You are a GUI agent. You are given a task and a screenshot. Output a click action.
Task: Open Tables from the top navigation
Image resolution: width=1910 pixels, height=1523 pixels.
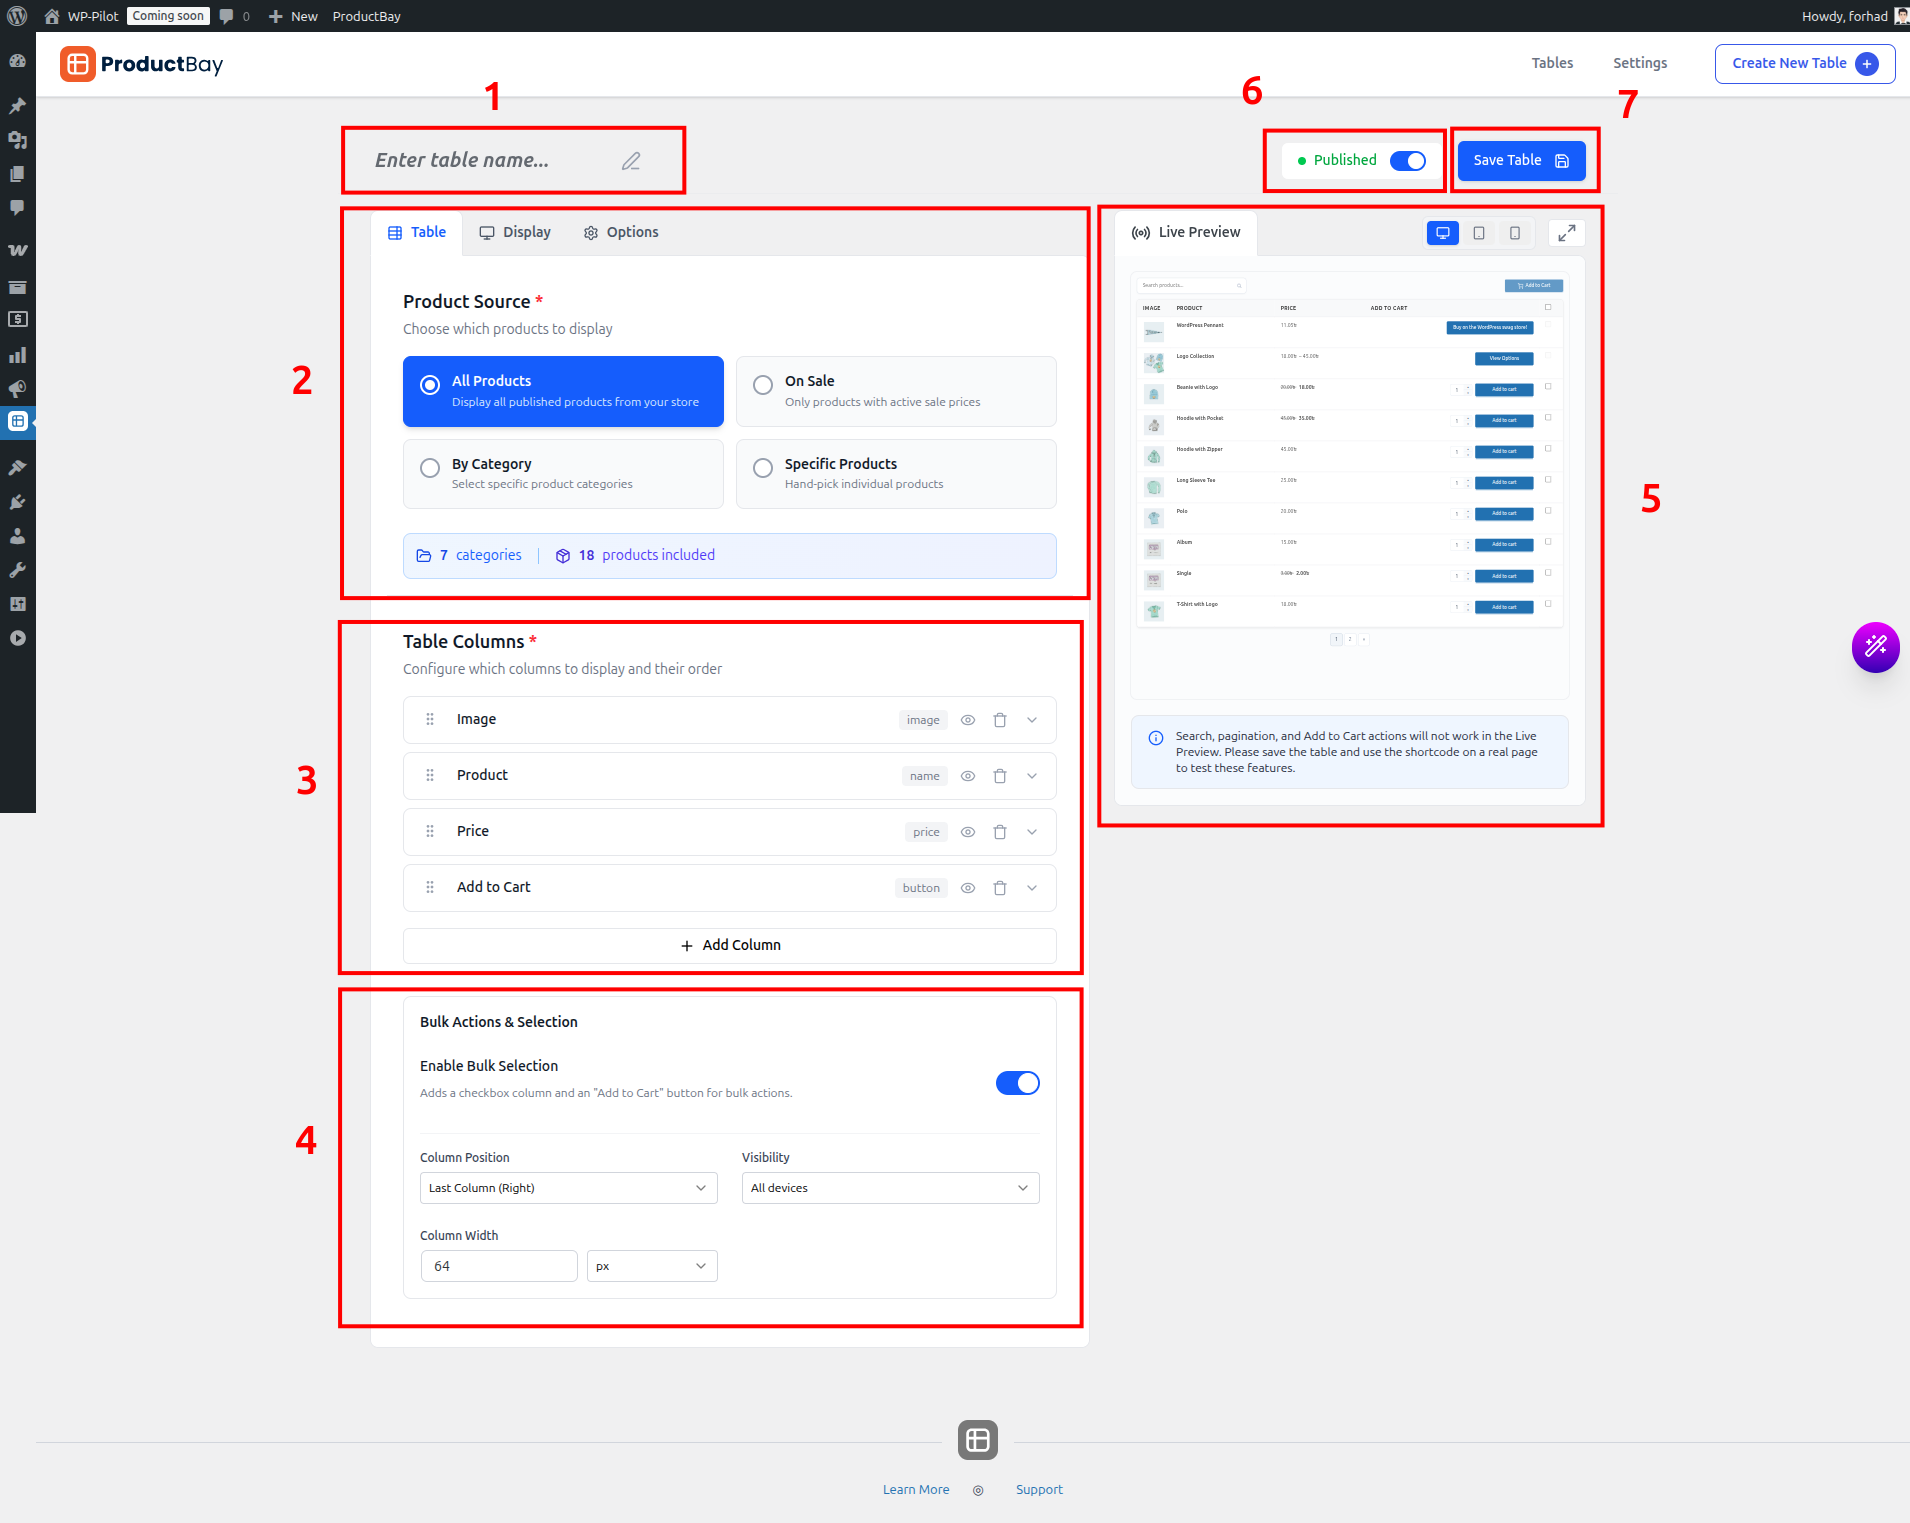click(x=1551, y=63)
